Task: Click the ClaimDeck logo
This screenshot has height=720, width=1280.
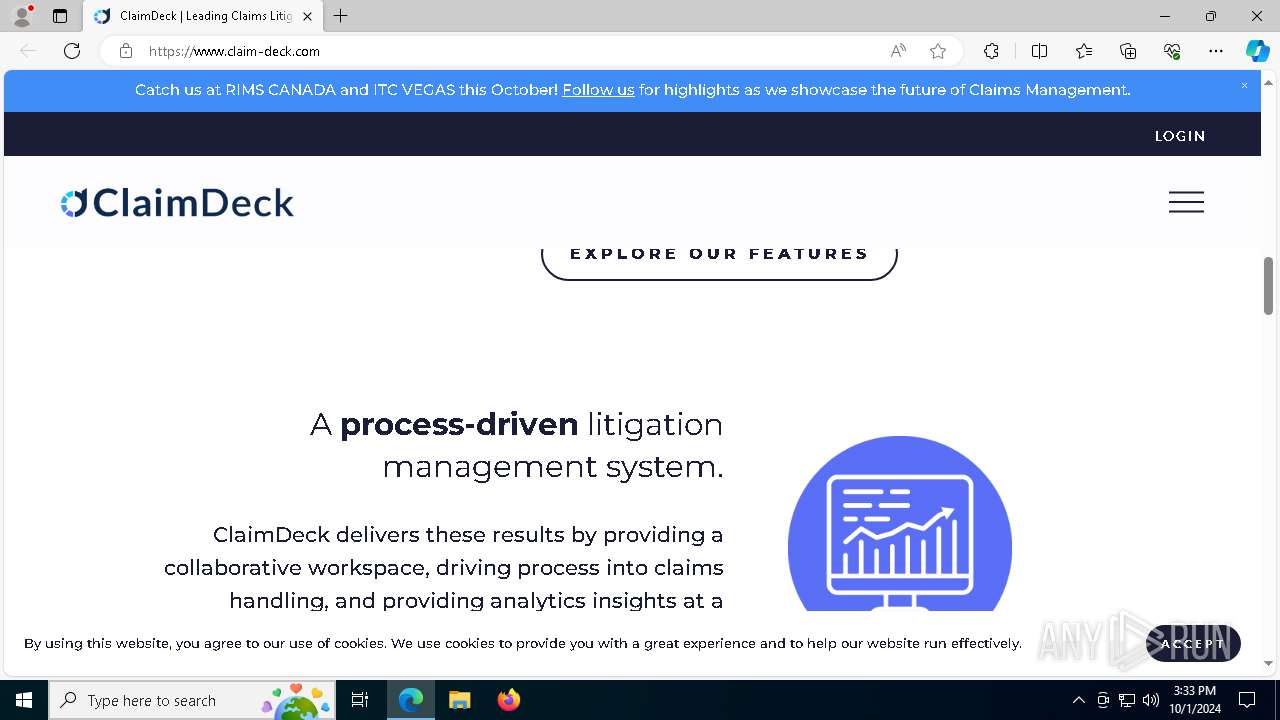Action: point(177,203)
